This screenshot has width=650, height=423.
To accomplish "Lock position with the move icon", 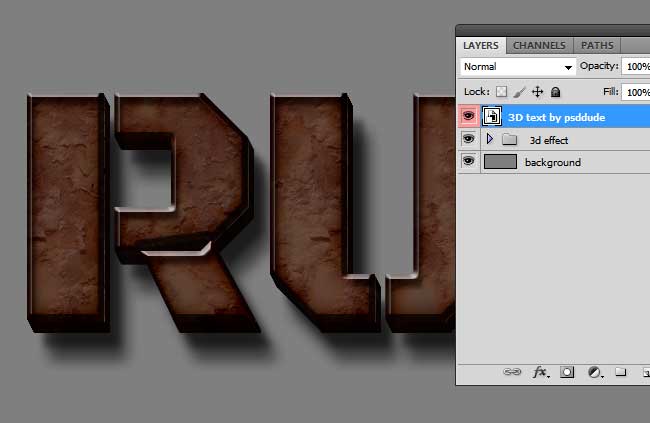I will click(x=537, y=92).
